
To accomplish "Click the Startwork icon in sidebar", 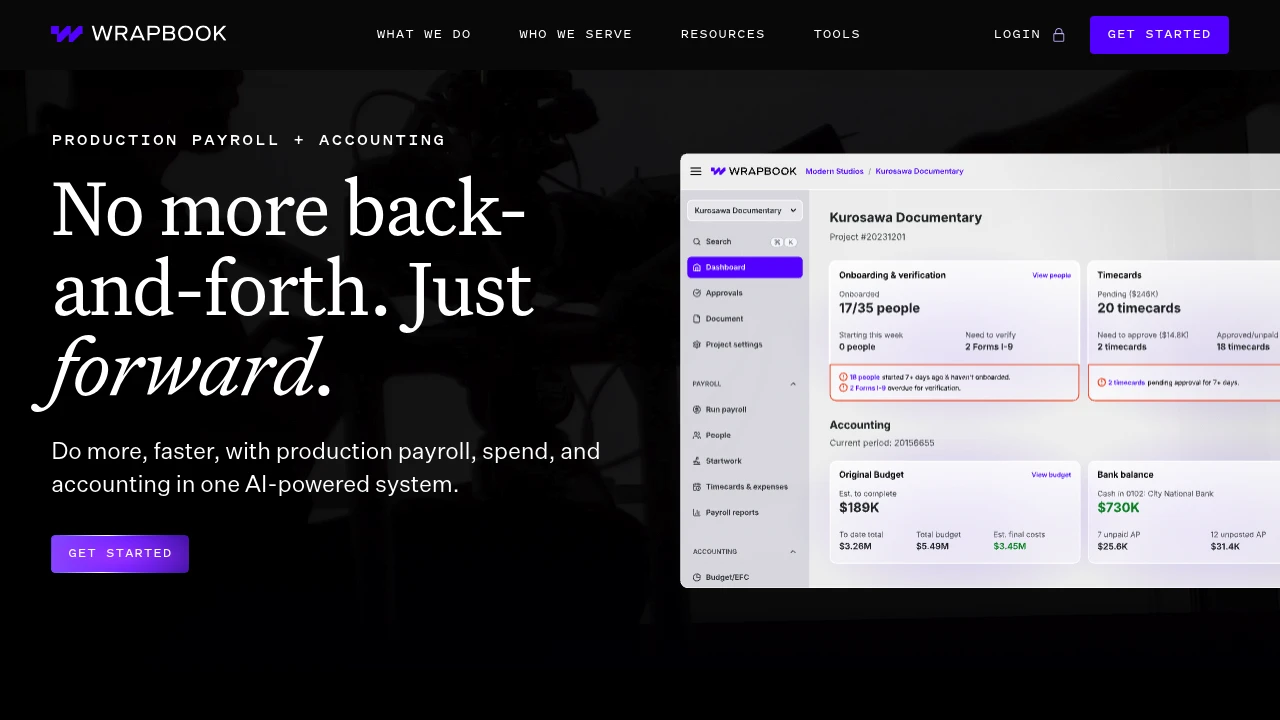I will coord(697,461).
